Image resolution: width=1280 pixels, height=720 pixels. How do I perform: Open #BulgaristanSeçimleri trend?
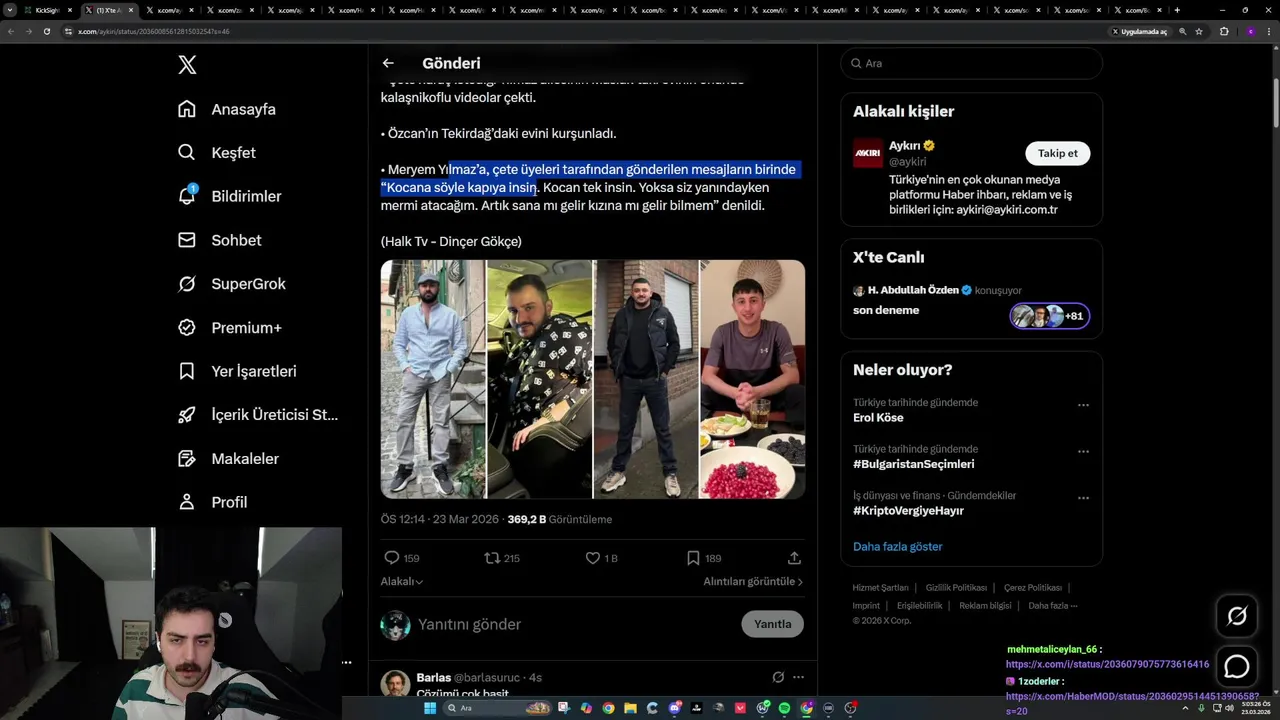(913, 464)
